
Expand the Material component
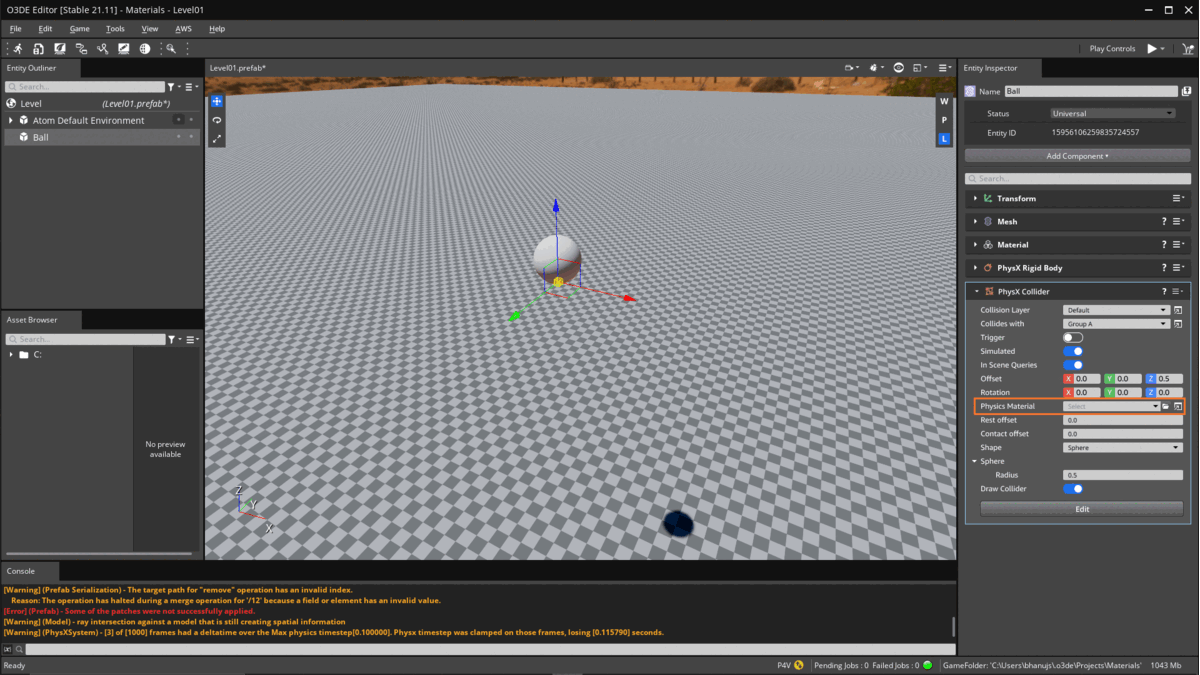(976, 245)
